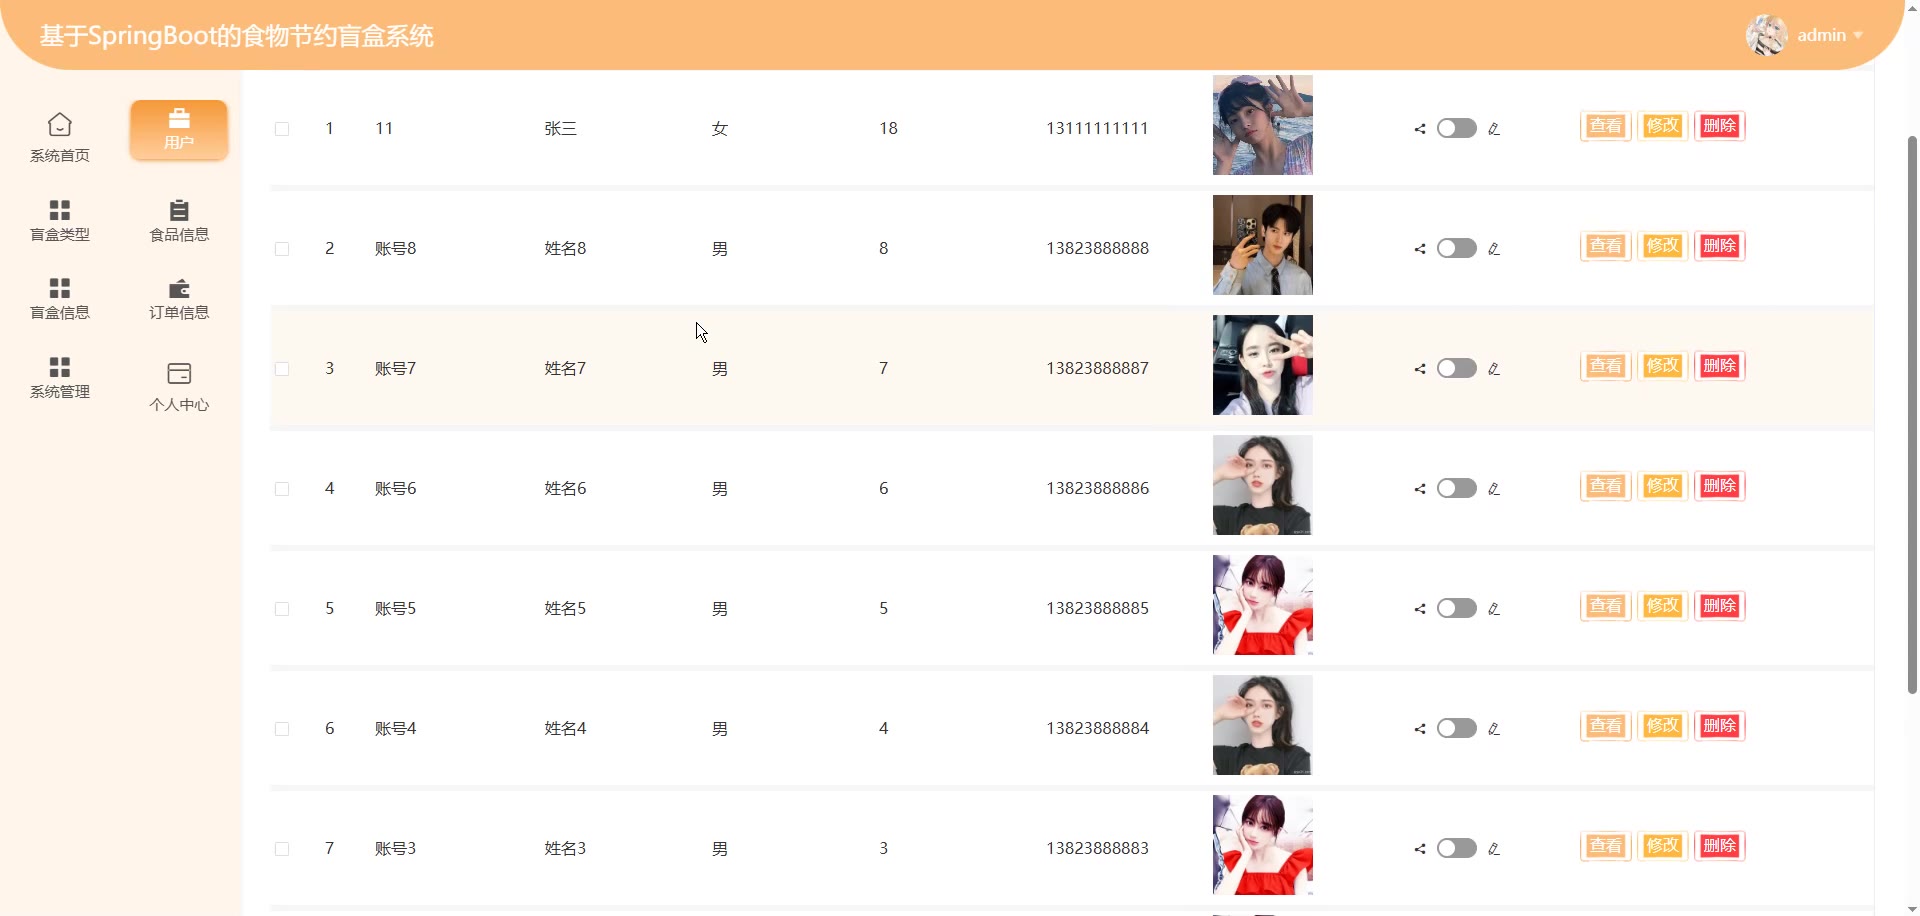The image size is (1920, 916).
Task: Click 删除 button for 账号3
Action: click(x=1719, y=846)
